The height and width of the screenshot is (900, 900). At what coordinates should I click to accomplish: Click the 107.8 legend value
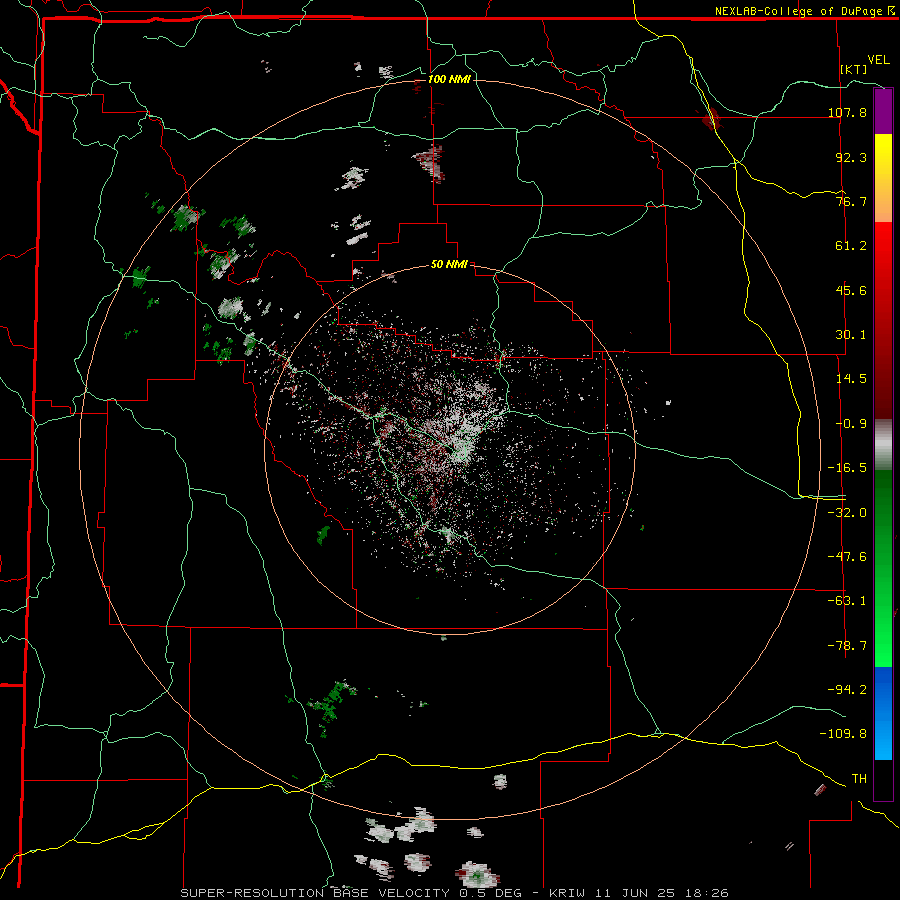847,112
